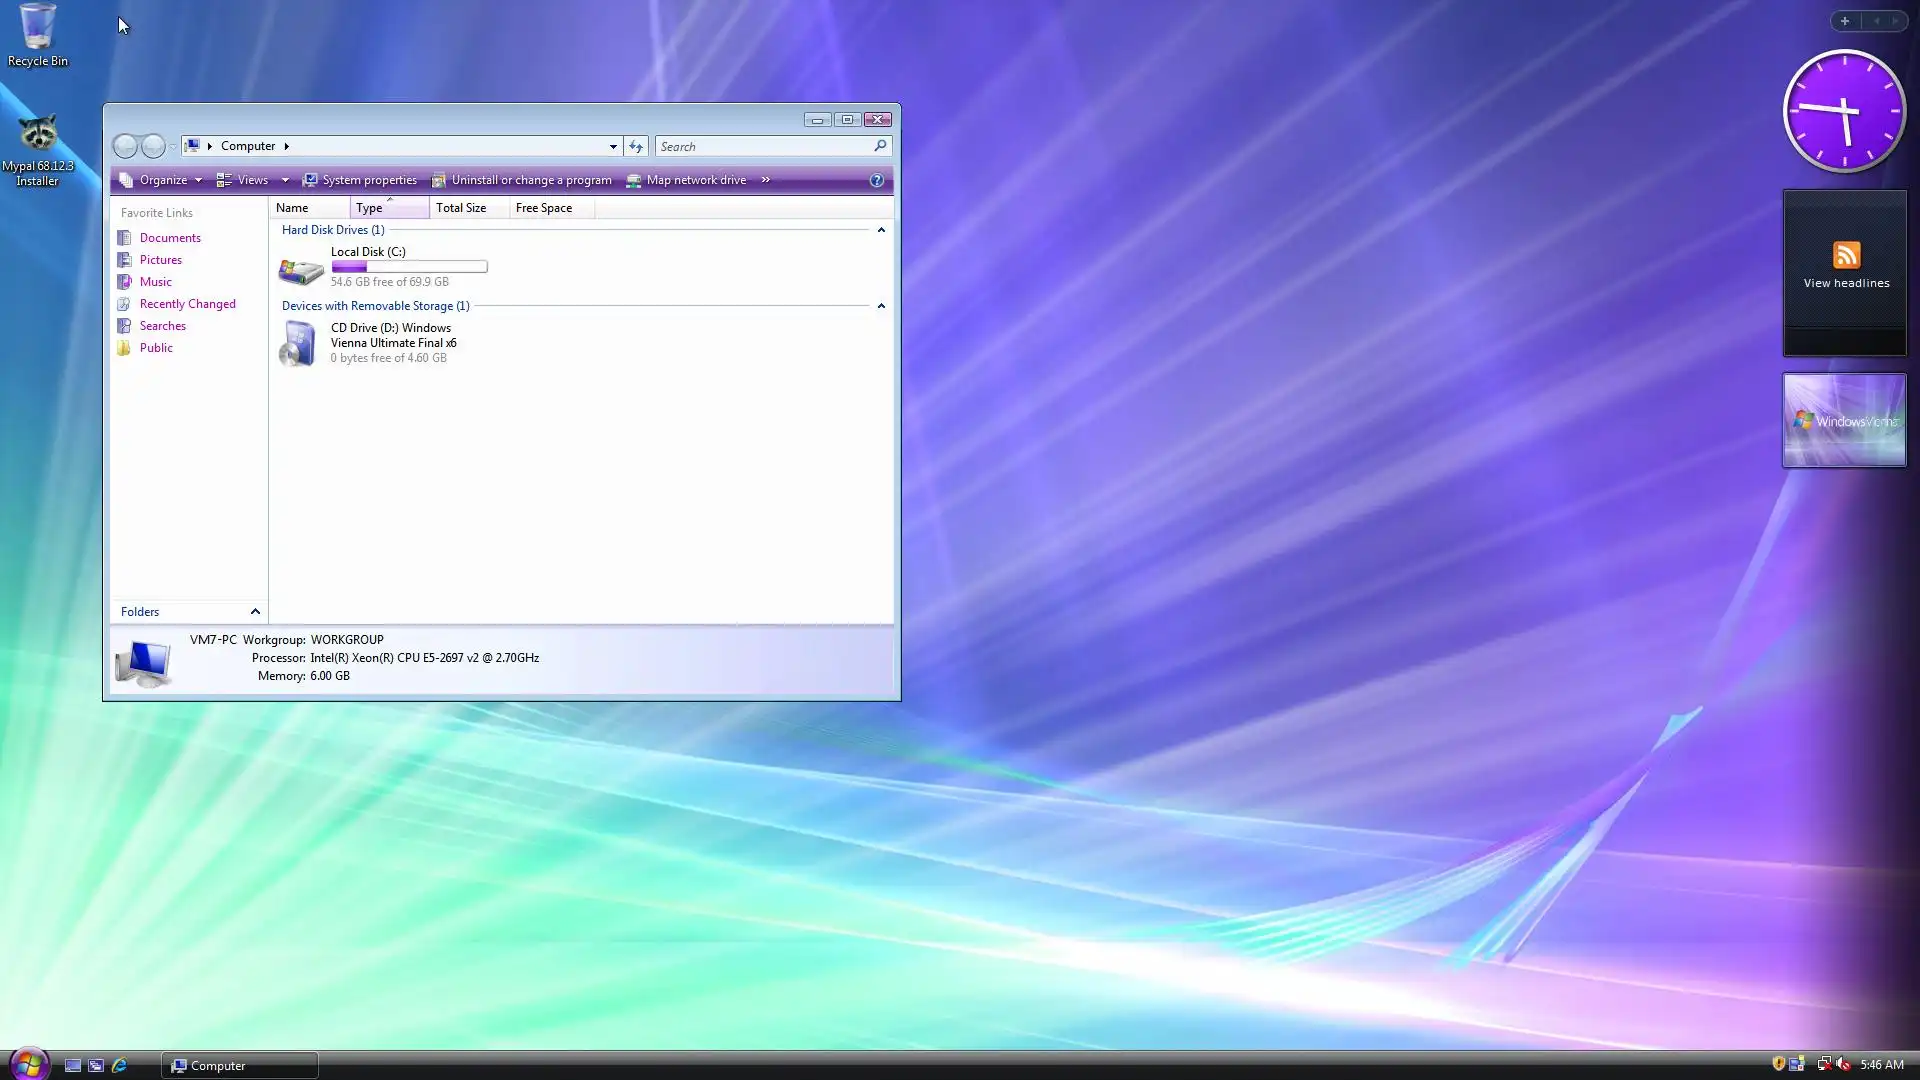Click the Search input field
This screenshot has width=1920, height=1080.
[x=762, y=146]
